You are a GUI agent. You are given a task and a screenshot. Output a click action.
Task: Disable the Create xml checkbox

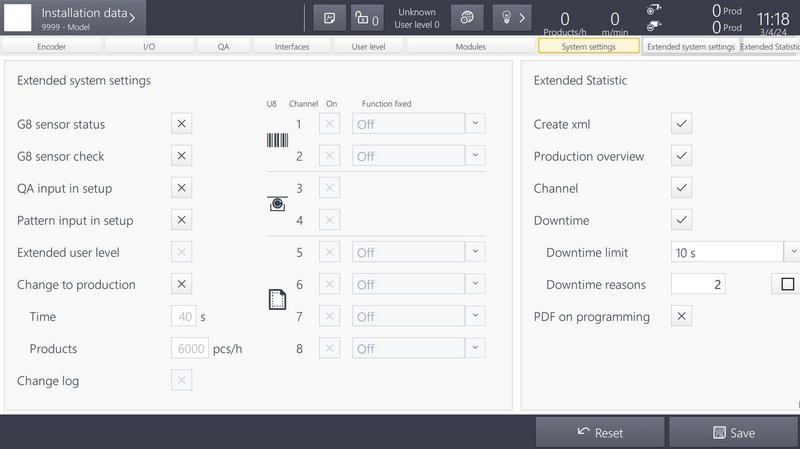coord(682,124)
